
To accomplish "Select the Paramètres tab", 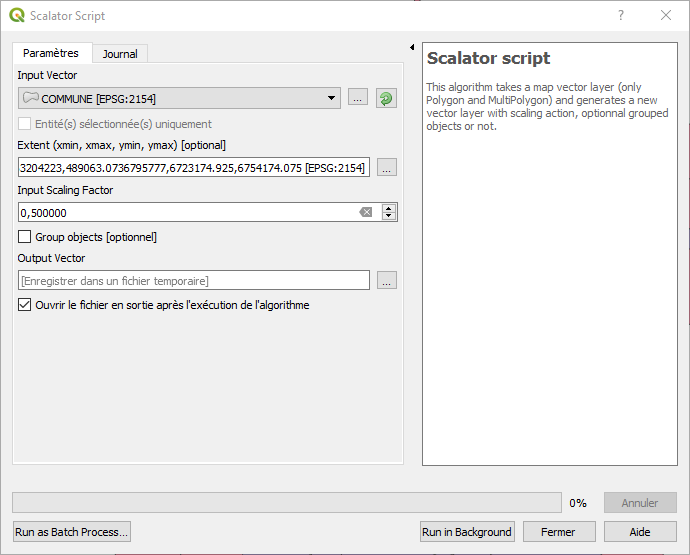I will 51,53.
